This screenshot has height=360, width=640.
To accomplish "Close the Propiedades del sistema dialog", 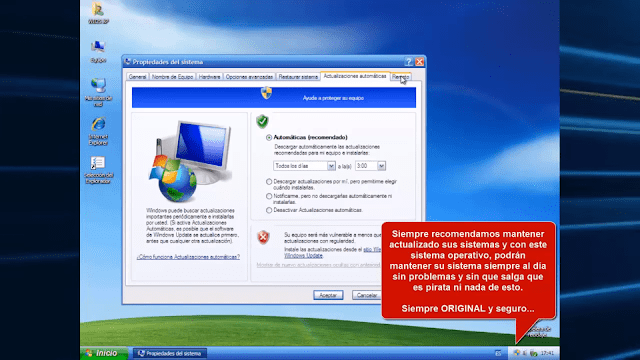I will [x=419, y=62].
